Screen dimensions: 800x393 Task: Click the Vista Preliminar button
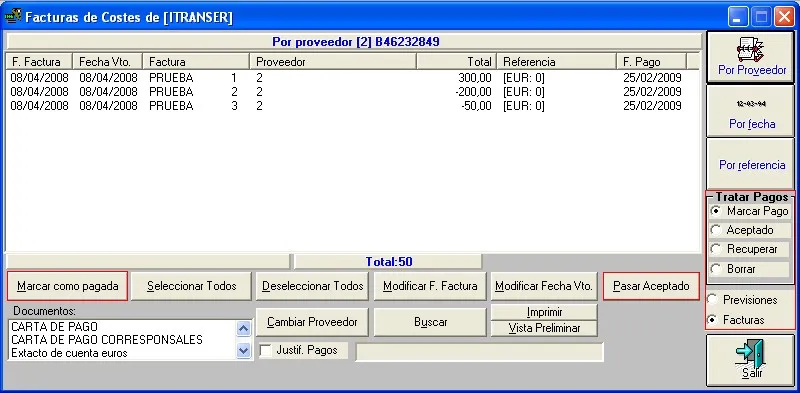coord(544,328)
